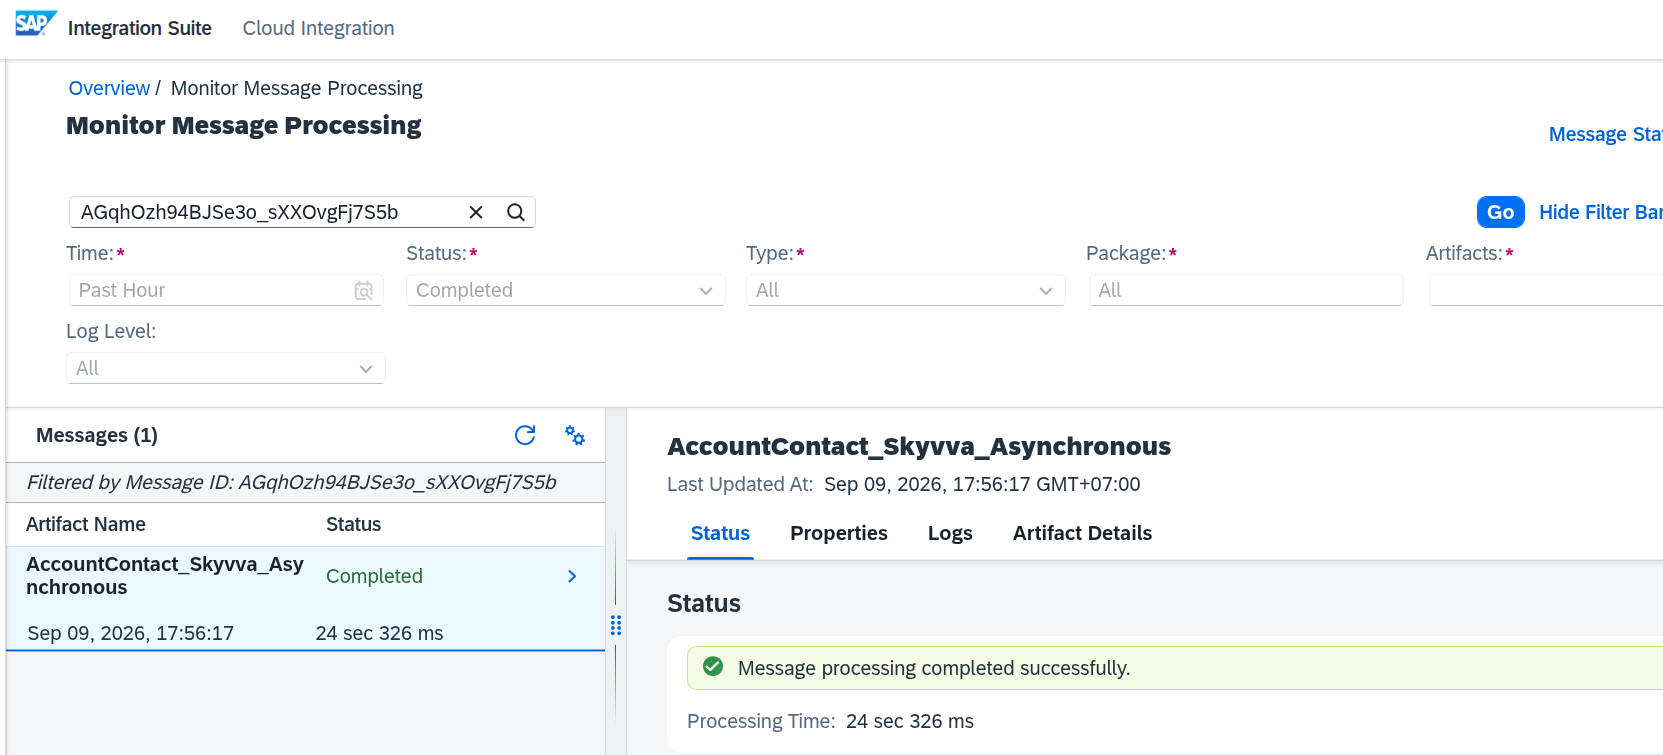Click the Status column header

point(353,524)
